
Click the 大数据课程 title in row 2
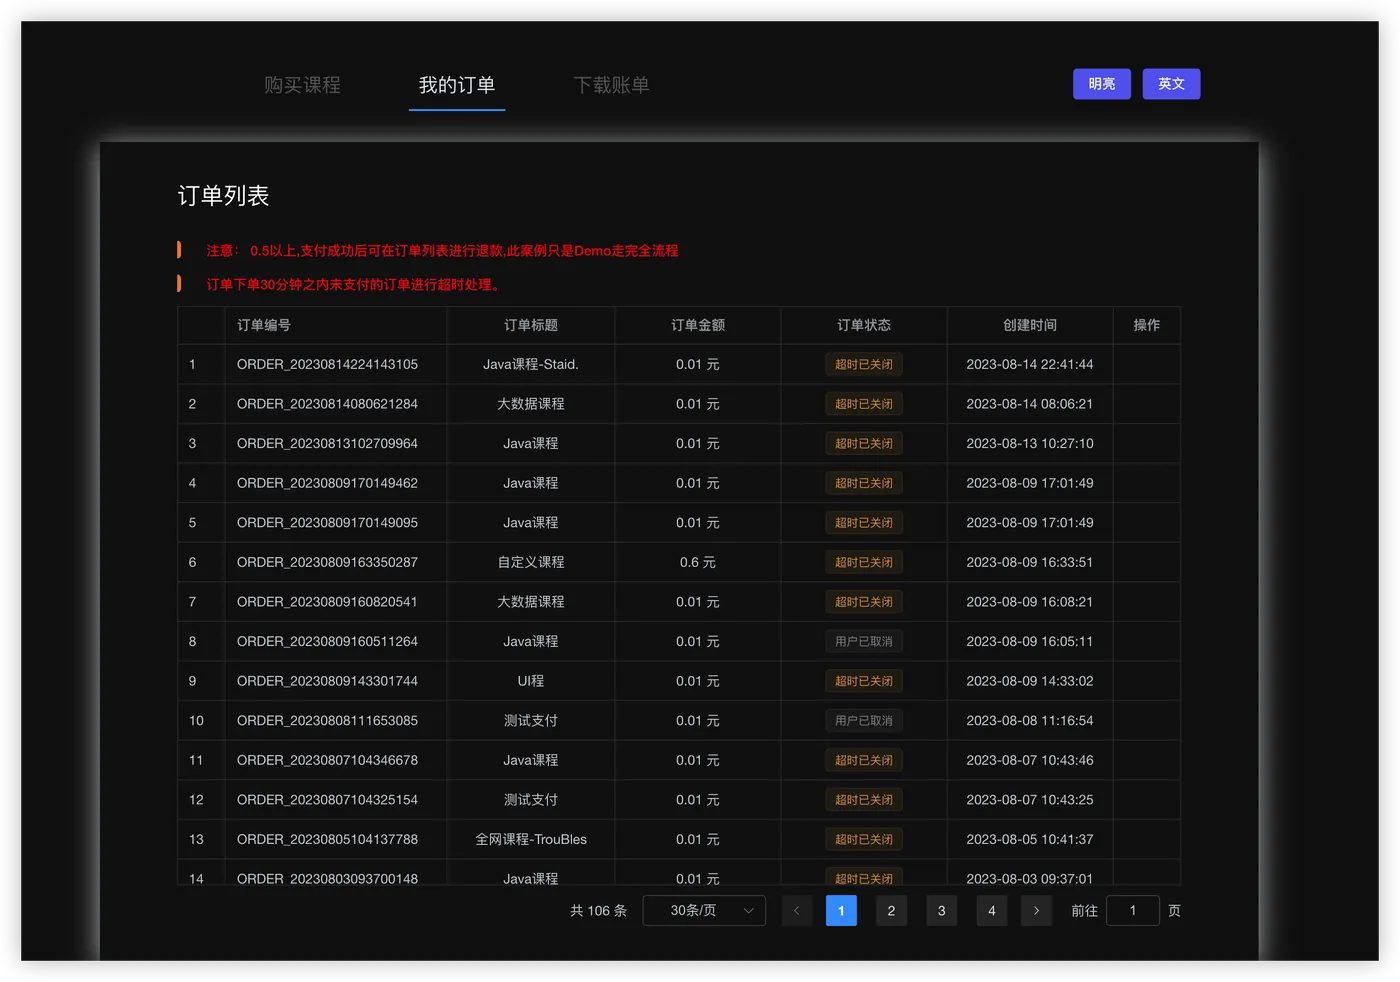pyautogui.click(x=531, y=404)
